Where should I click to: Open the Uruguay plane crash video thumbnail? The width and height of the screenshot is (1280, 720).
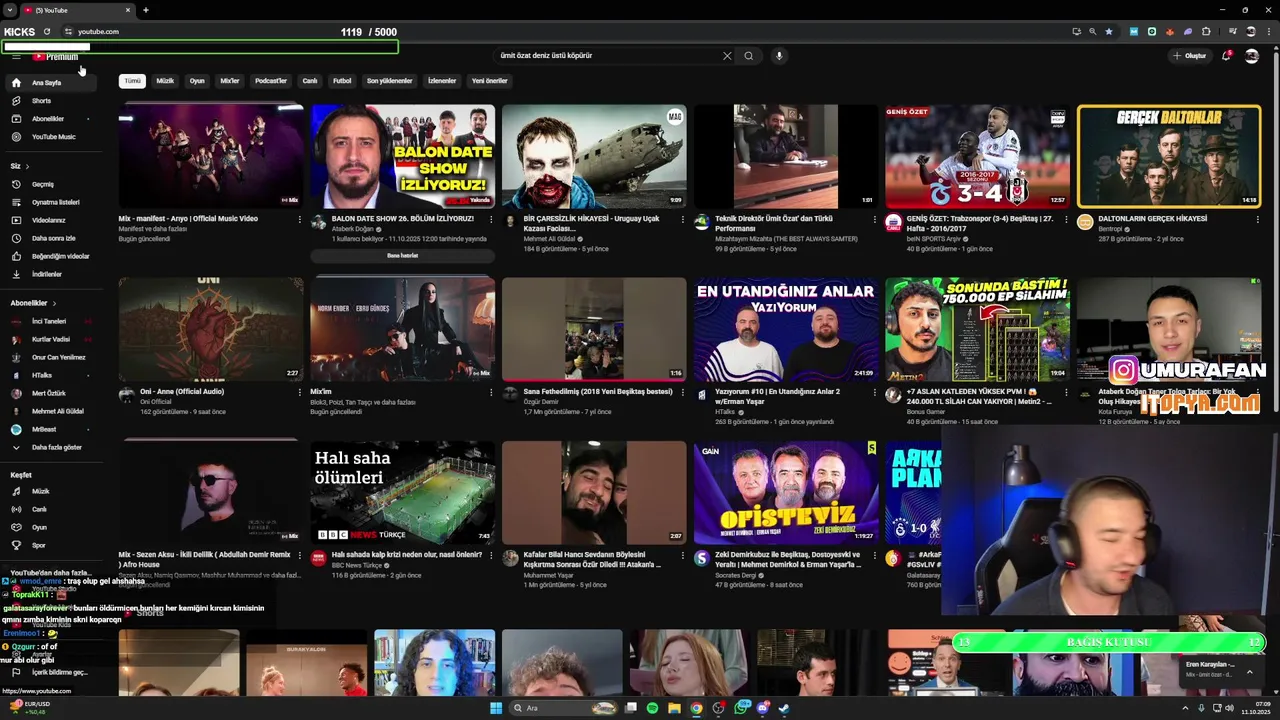[x=594, y=156]
